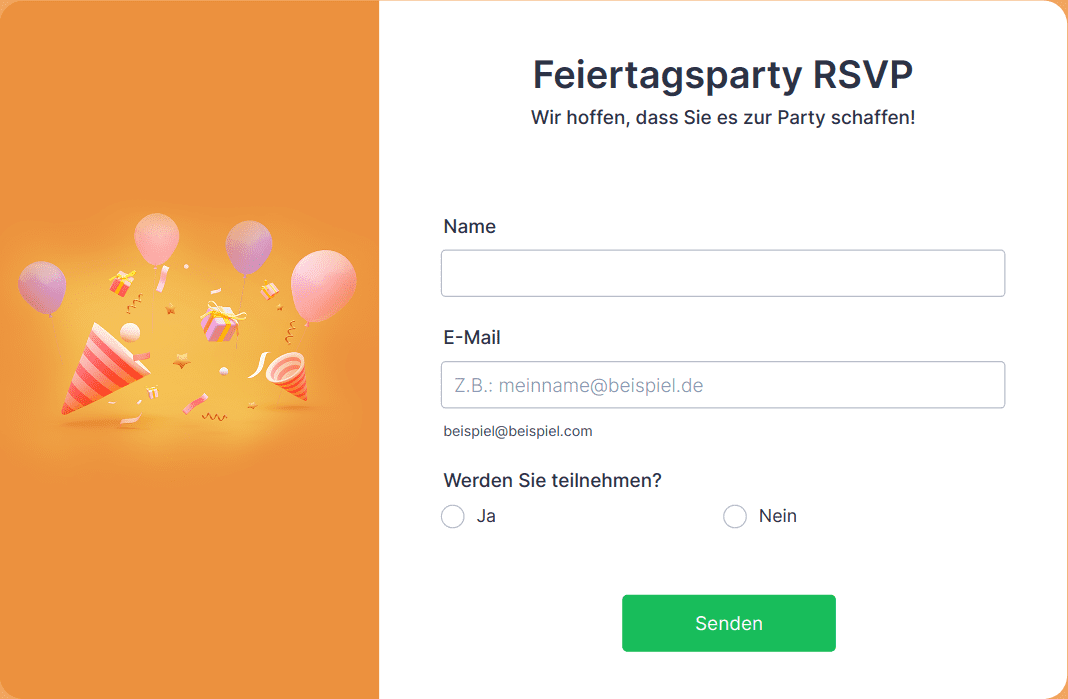
Task: Click the Feiertagsparty RSVP heading
Action: click(723, 74)
